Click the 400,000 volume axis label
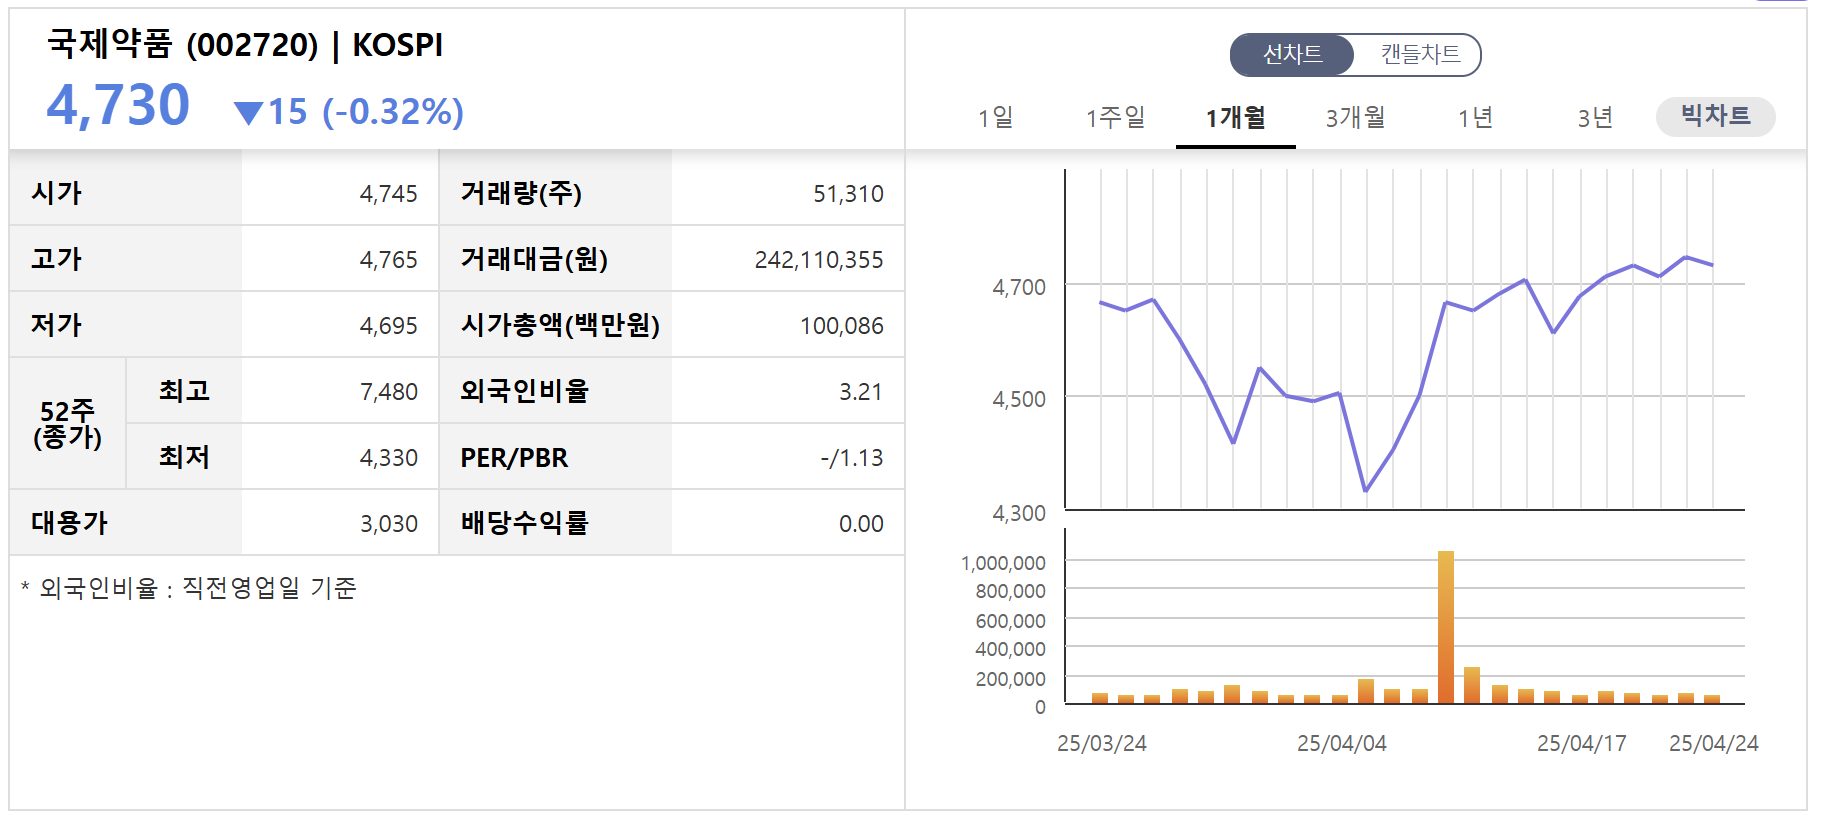 point(1010,649)
